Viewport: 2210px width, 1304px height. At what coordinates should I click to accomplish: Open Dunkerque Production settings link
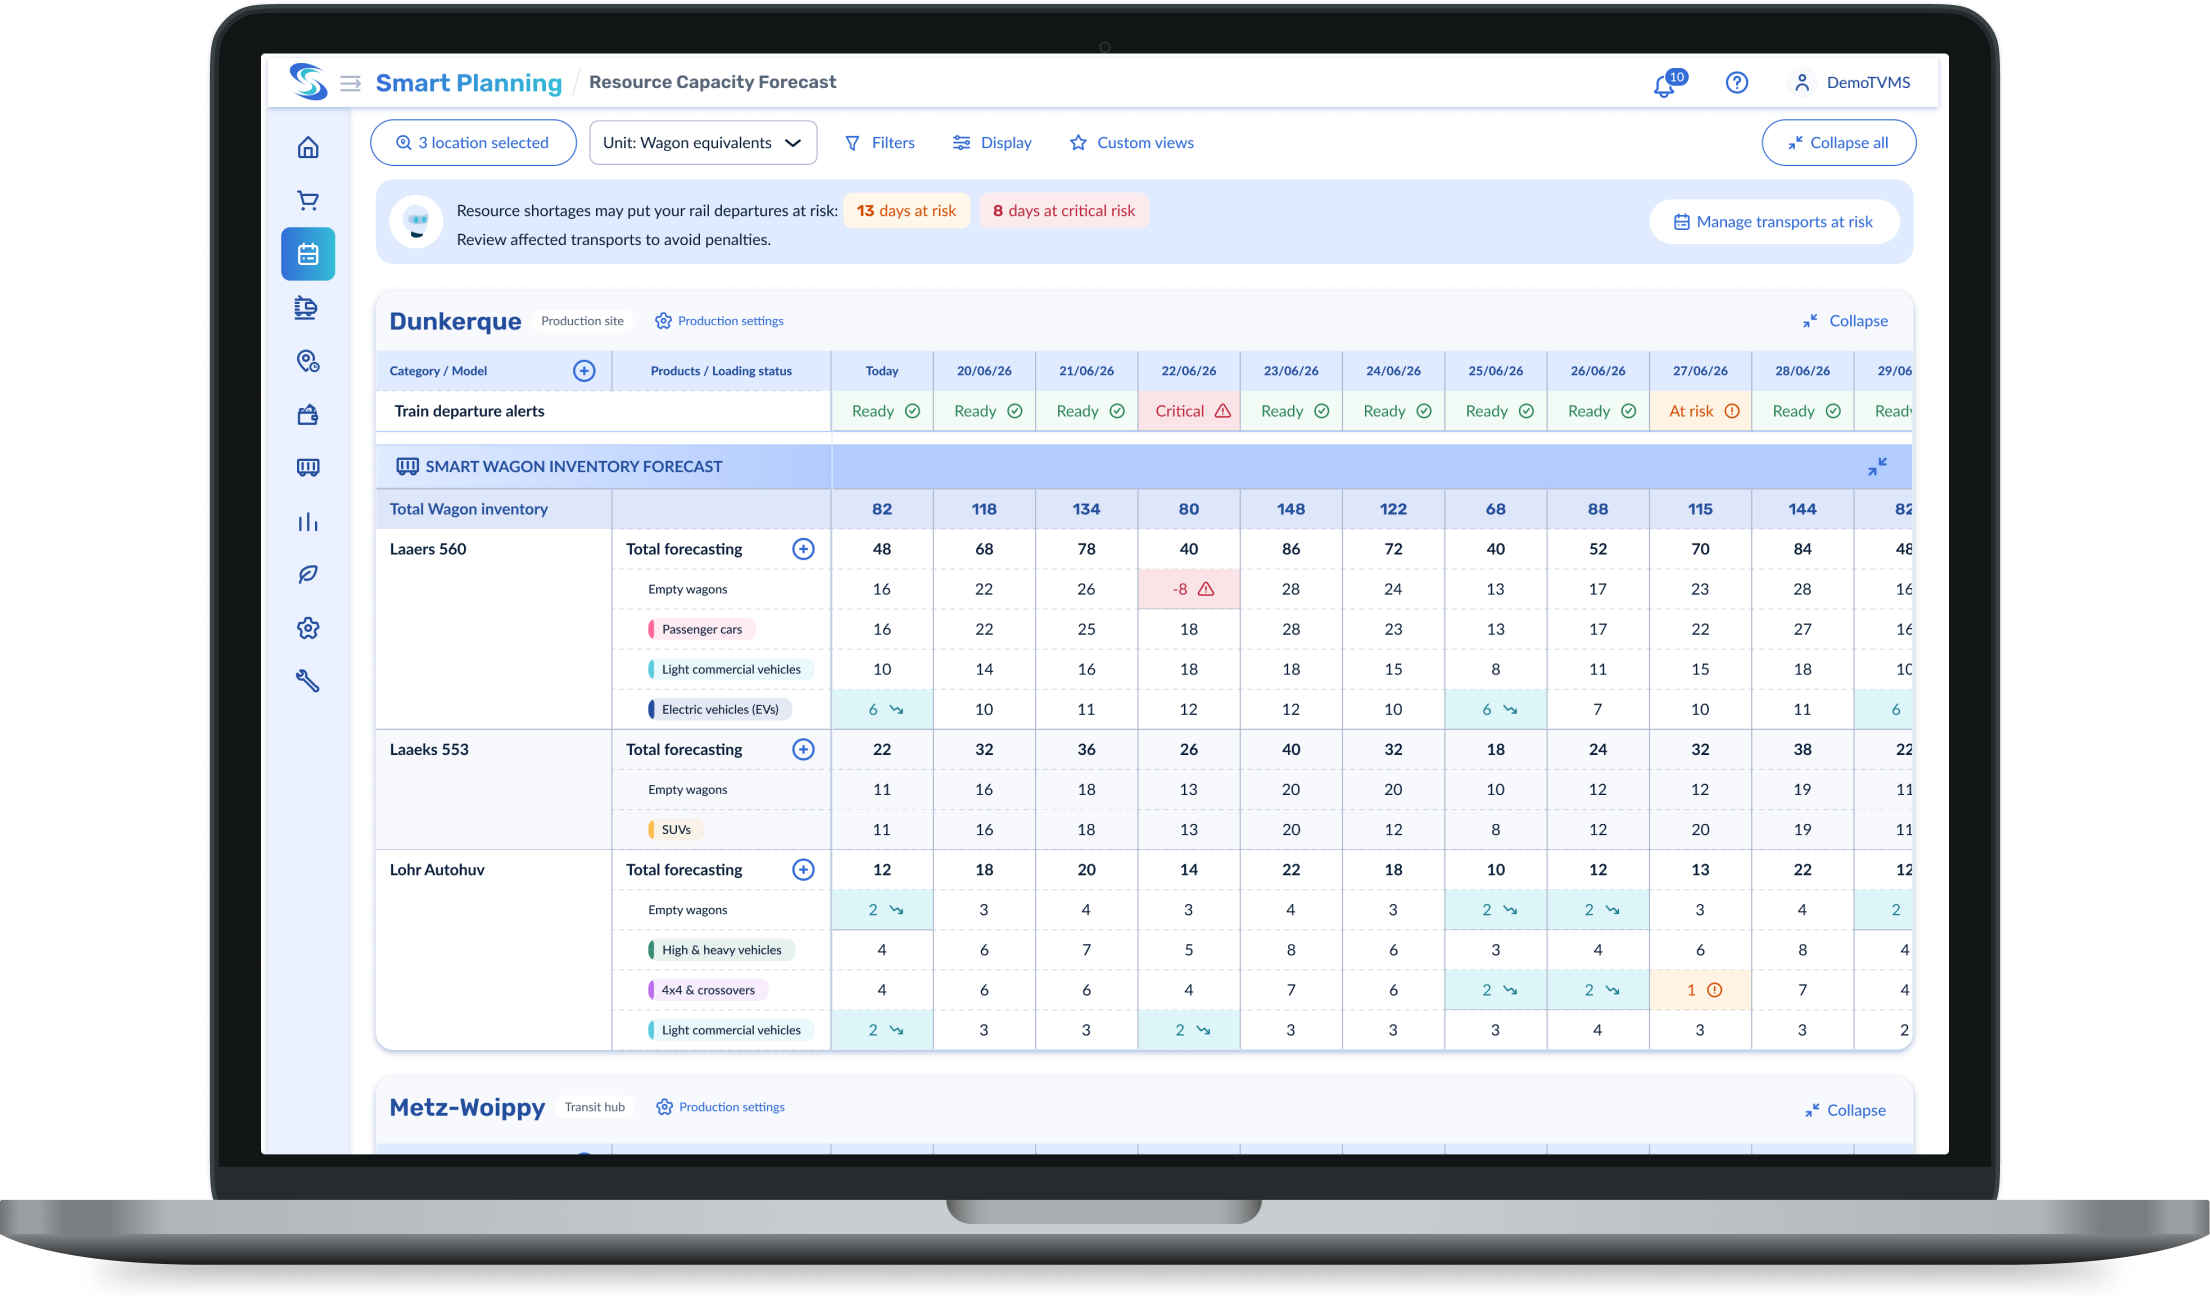point(720,321)
